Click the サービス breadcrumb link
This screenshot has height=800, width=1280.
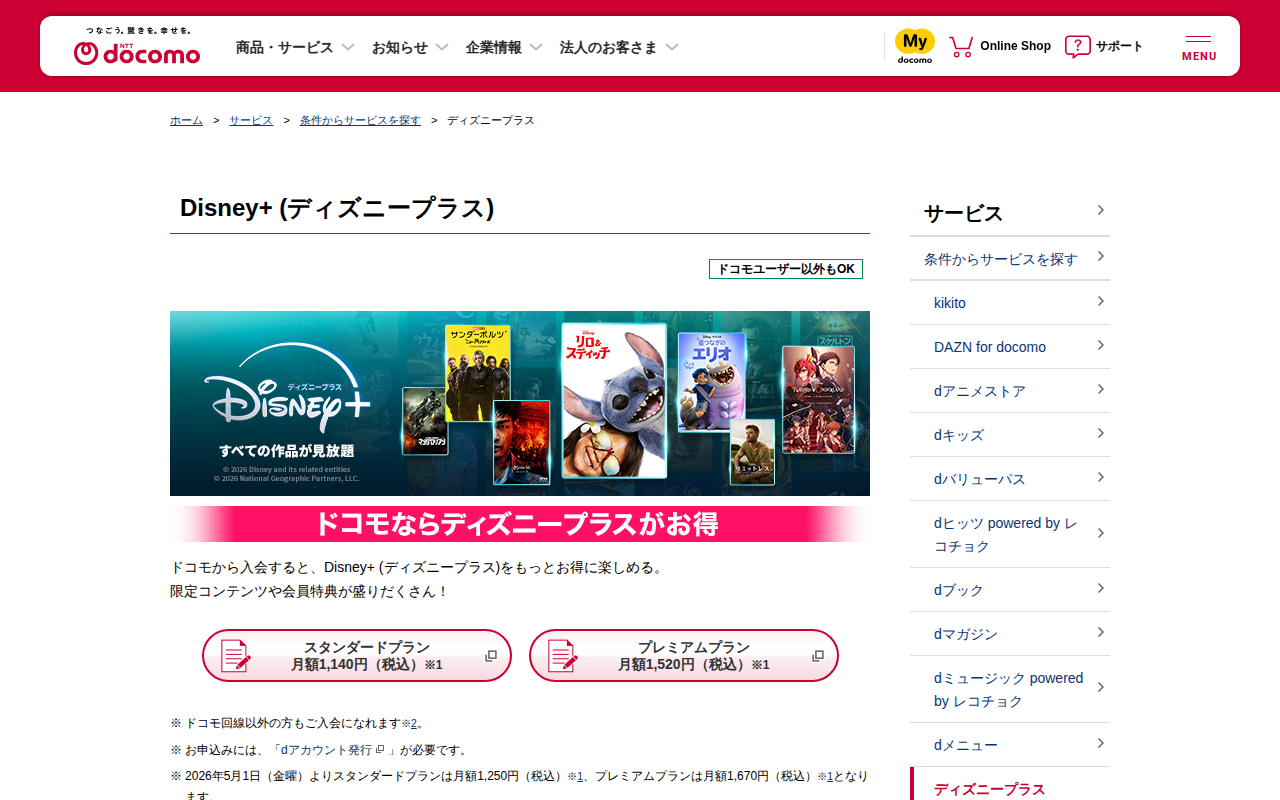pos(251,120)
